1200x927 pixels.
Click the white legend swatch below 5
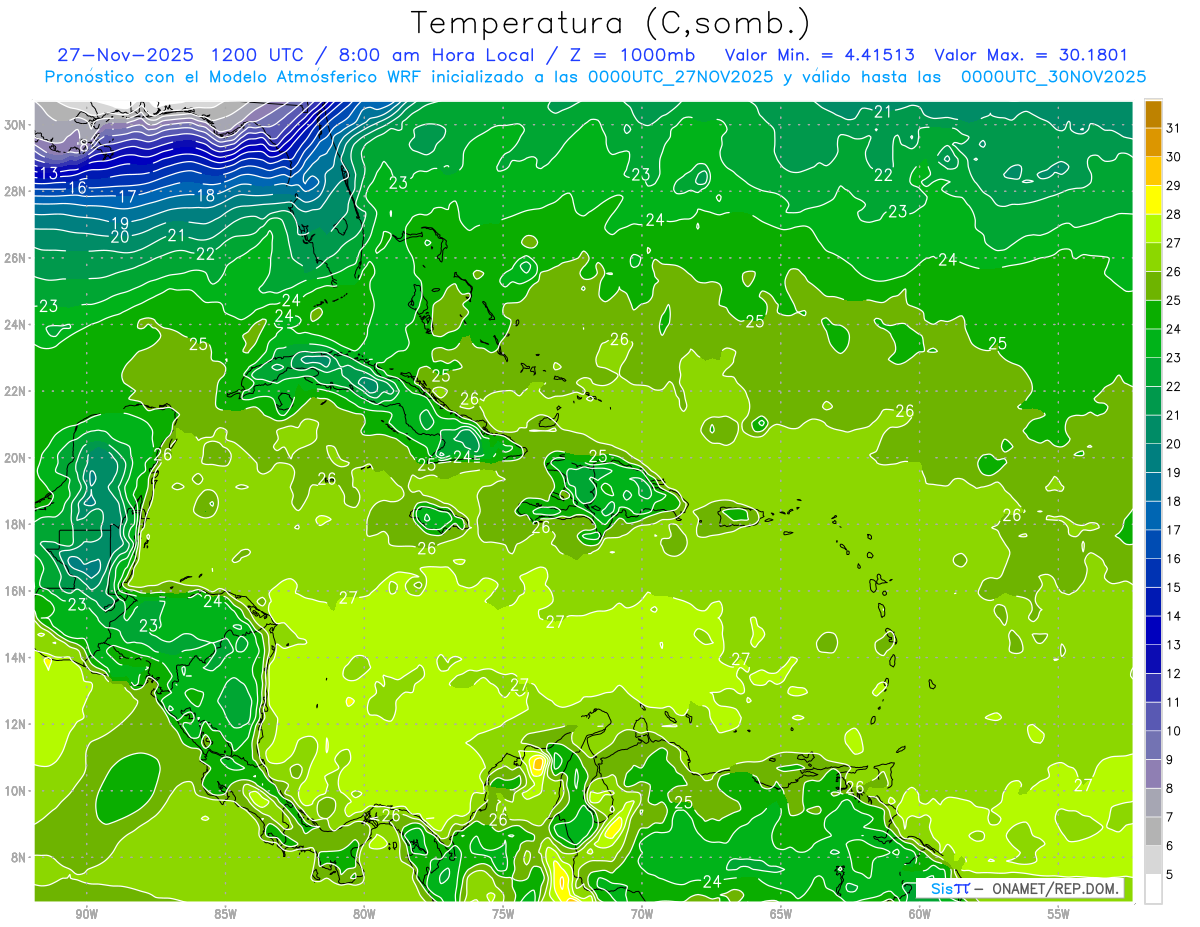[x=1153, y=889]
